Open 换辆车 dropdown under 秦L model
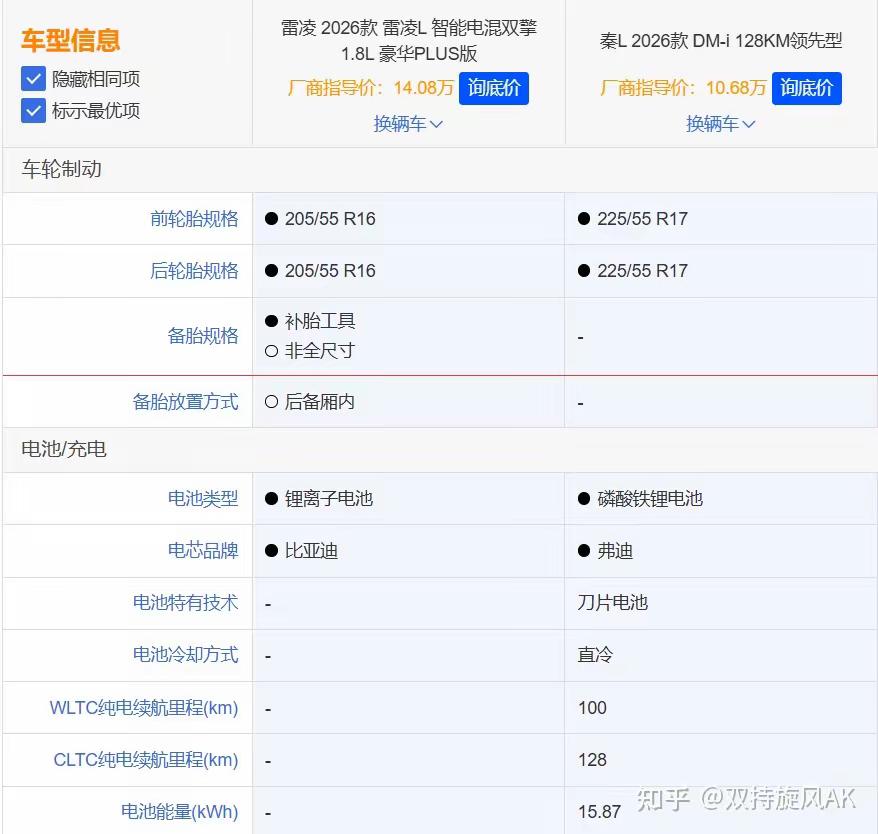878x834 pixels. pyautogui.click(x=721, y=124)
